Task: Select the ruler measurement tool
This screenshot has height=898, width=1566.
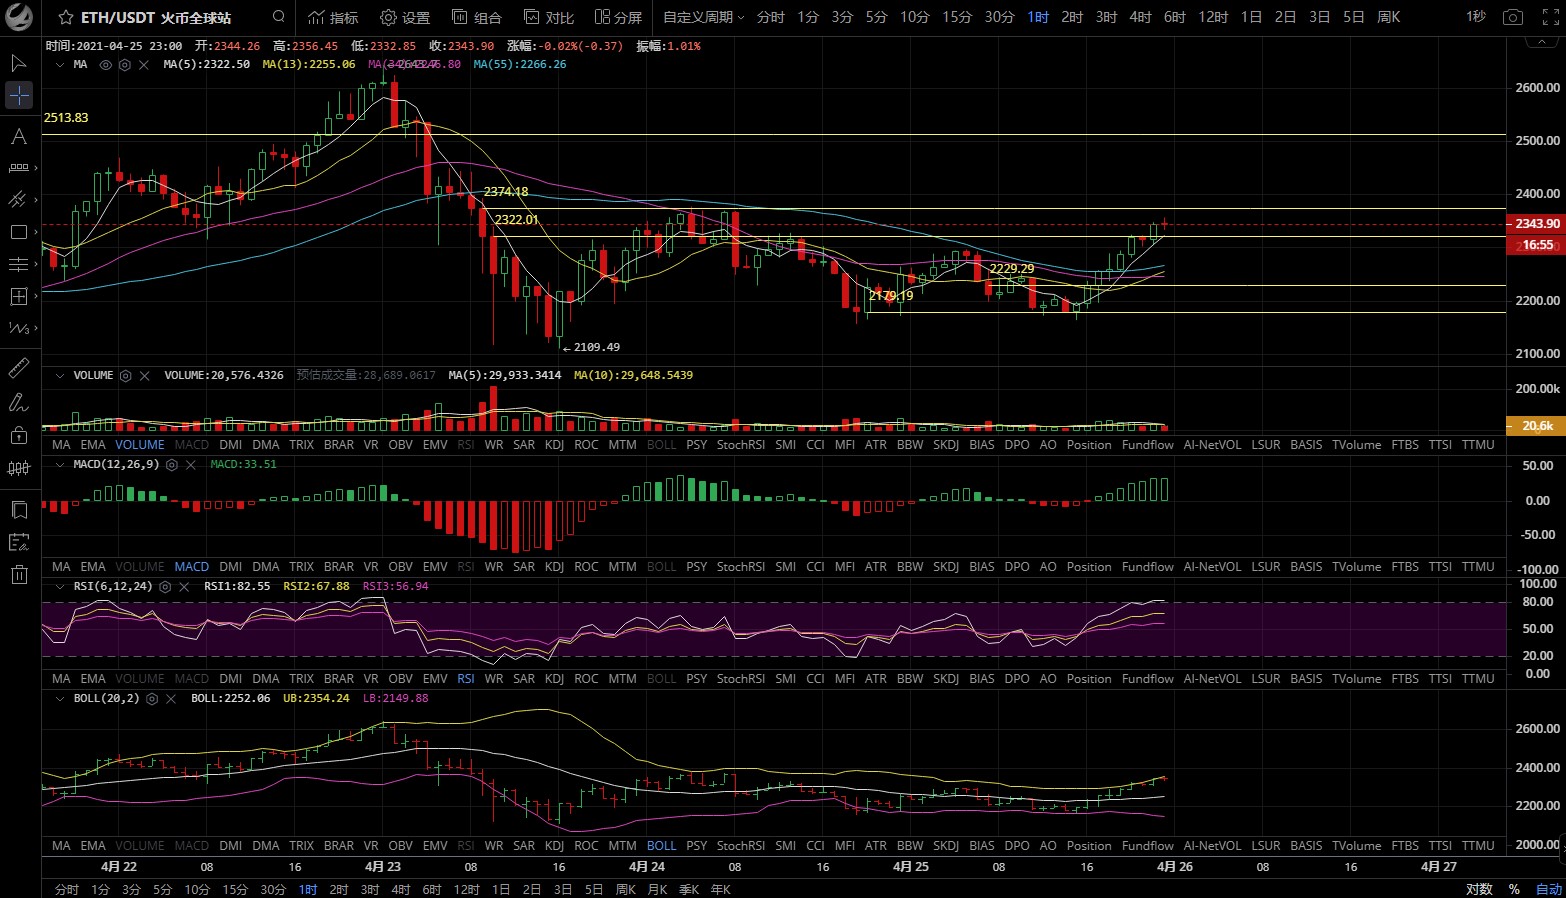Action: tap(18, 369)
